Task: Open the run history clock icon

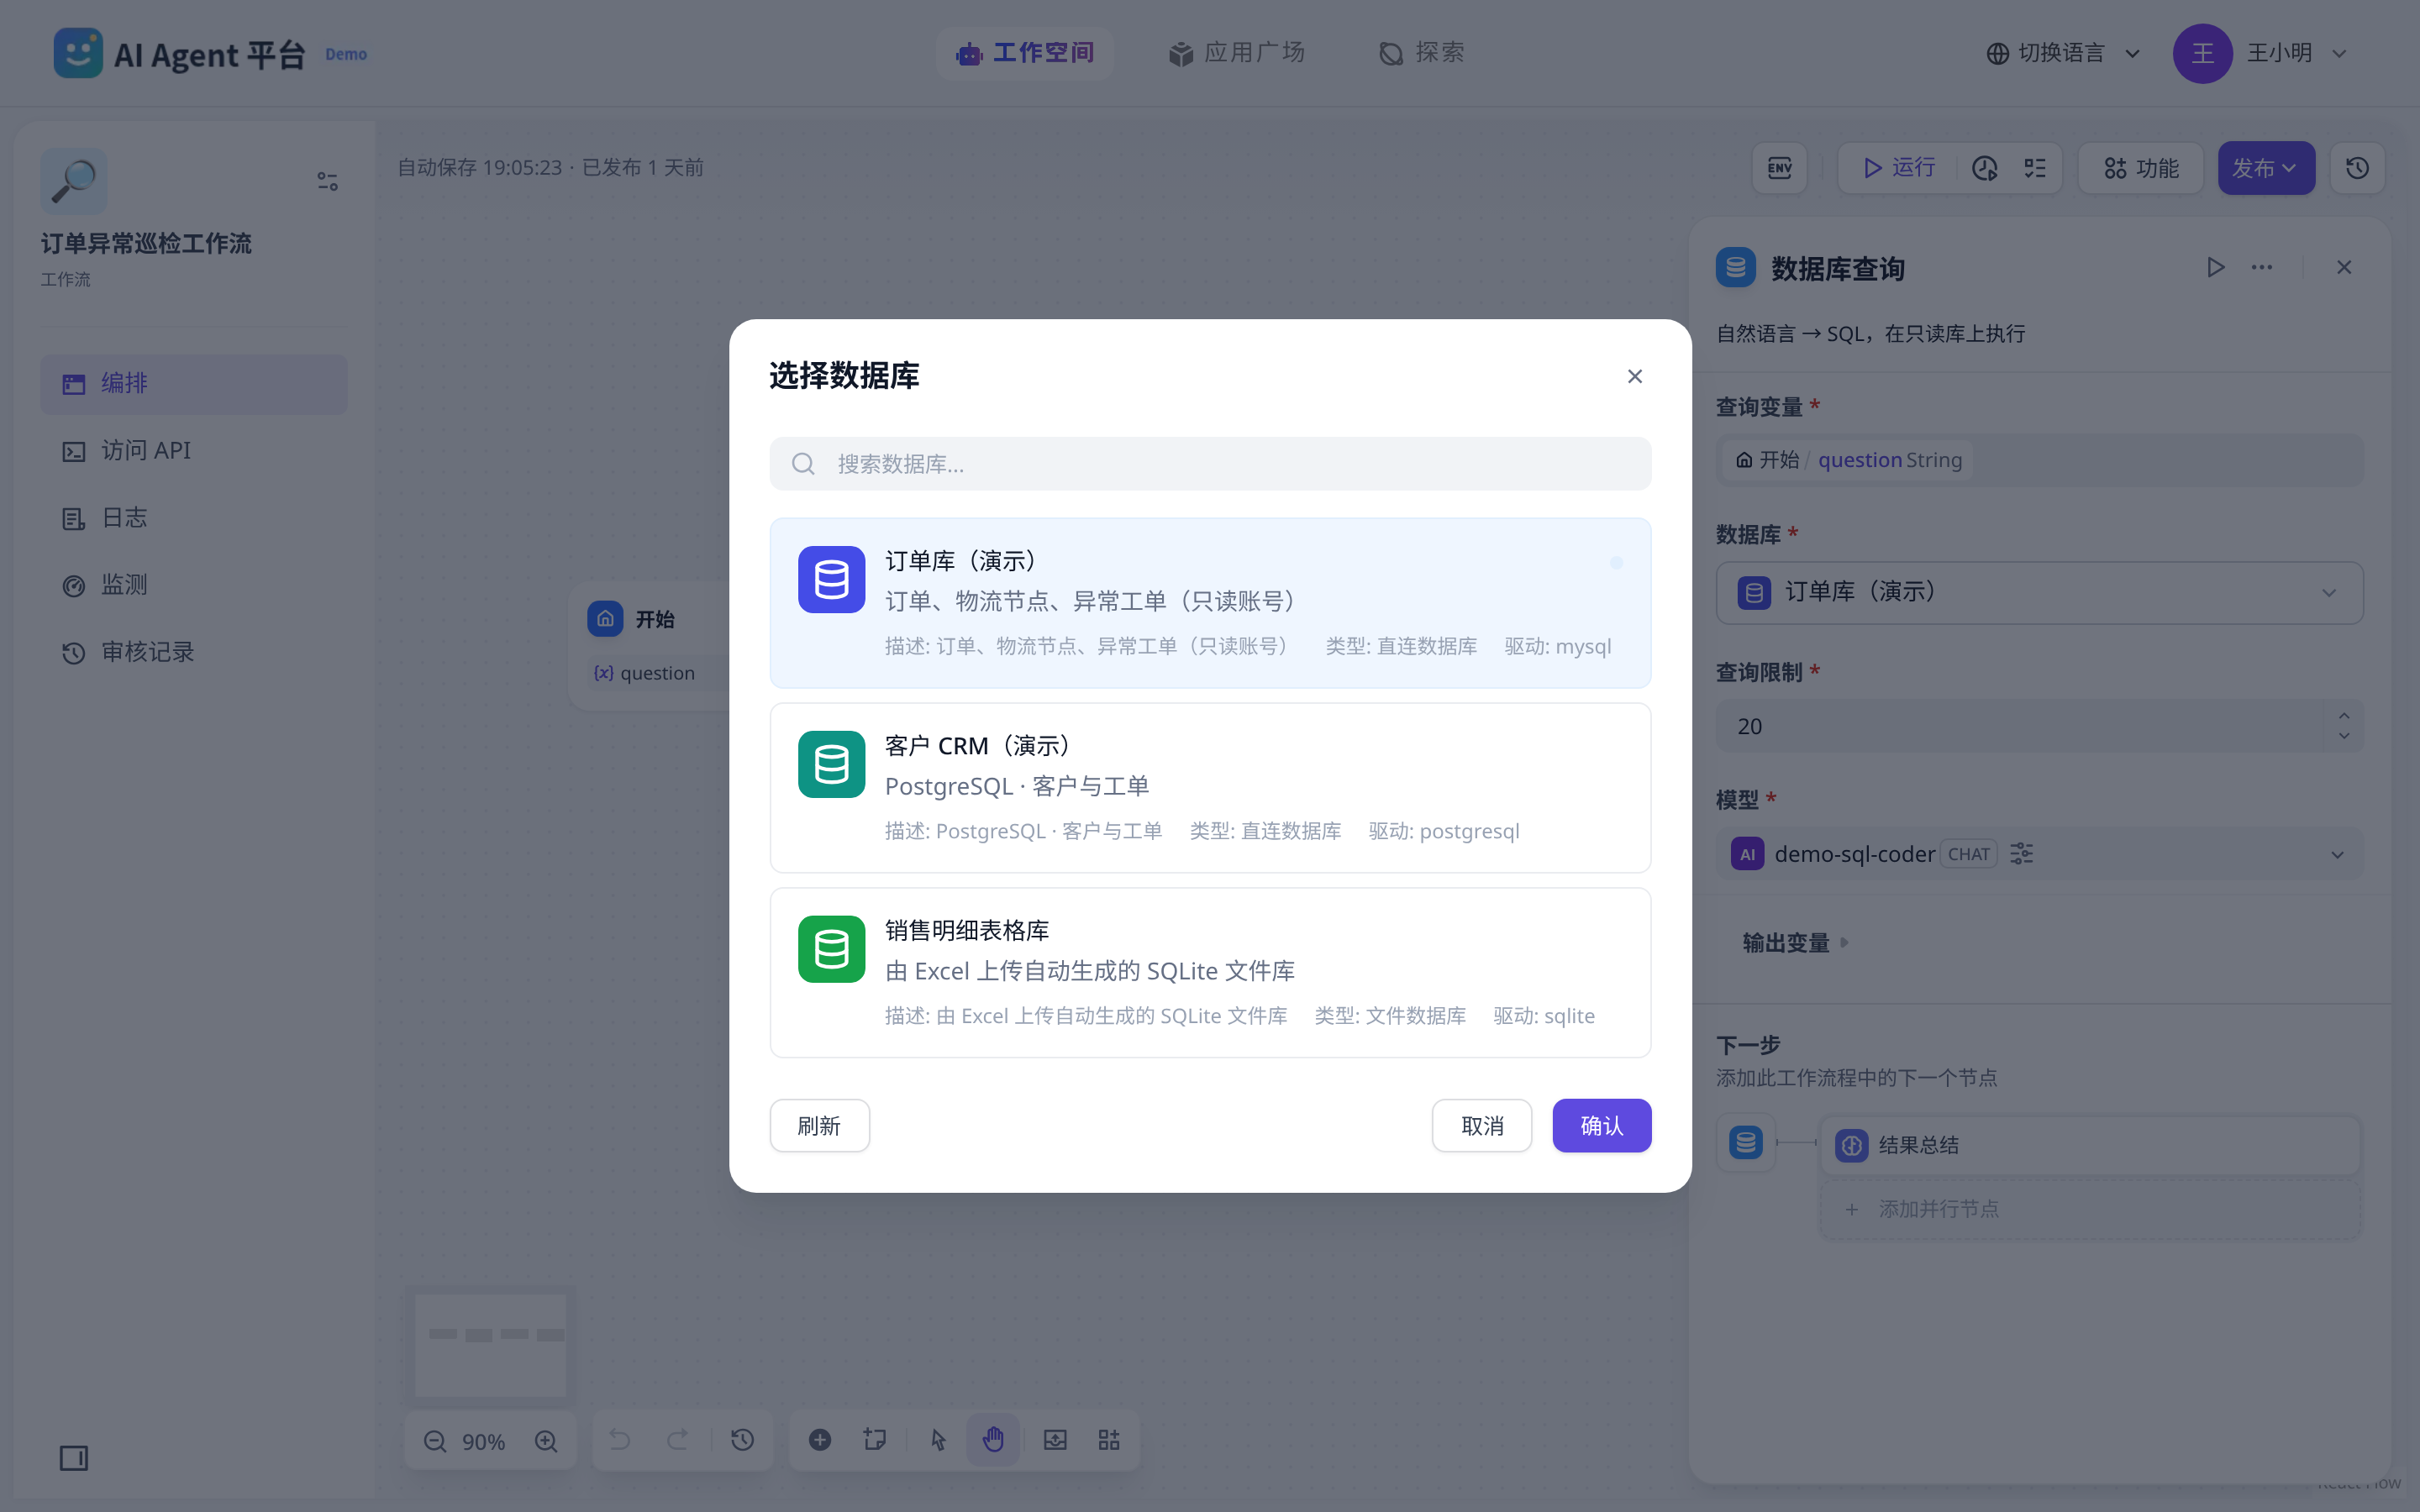Action: [x=1985, y=168]
